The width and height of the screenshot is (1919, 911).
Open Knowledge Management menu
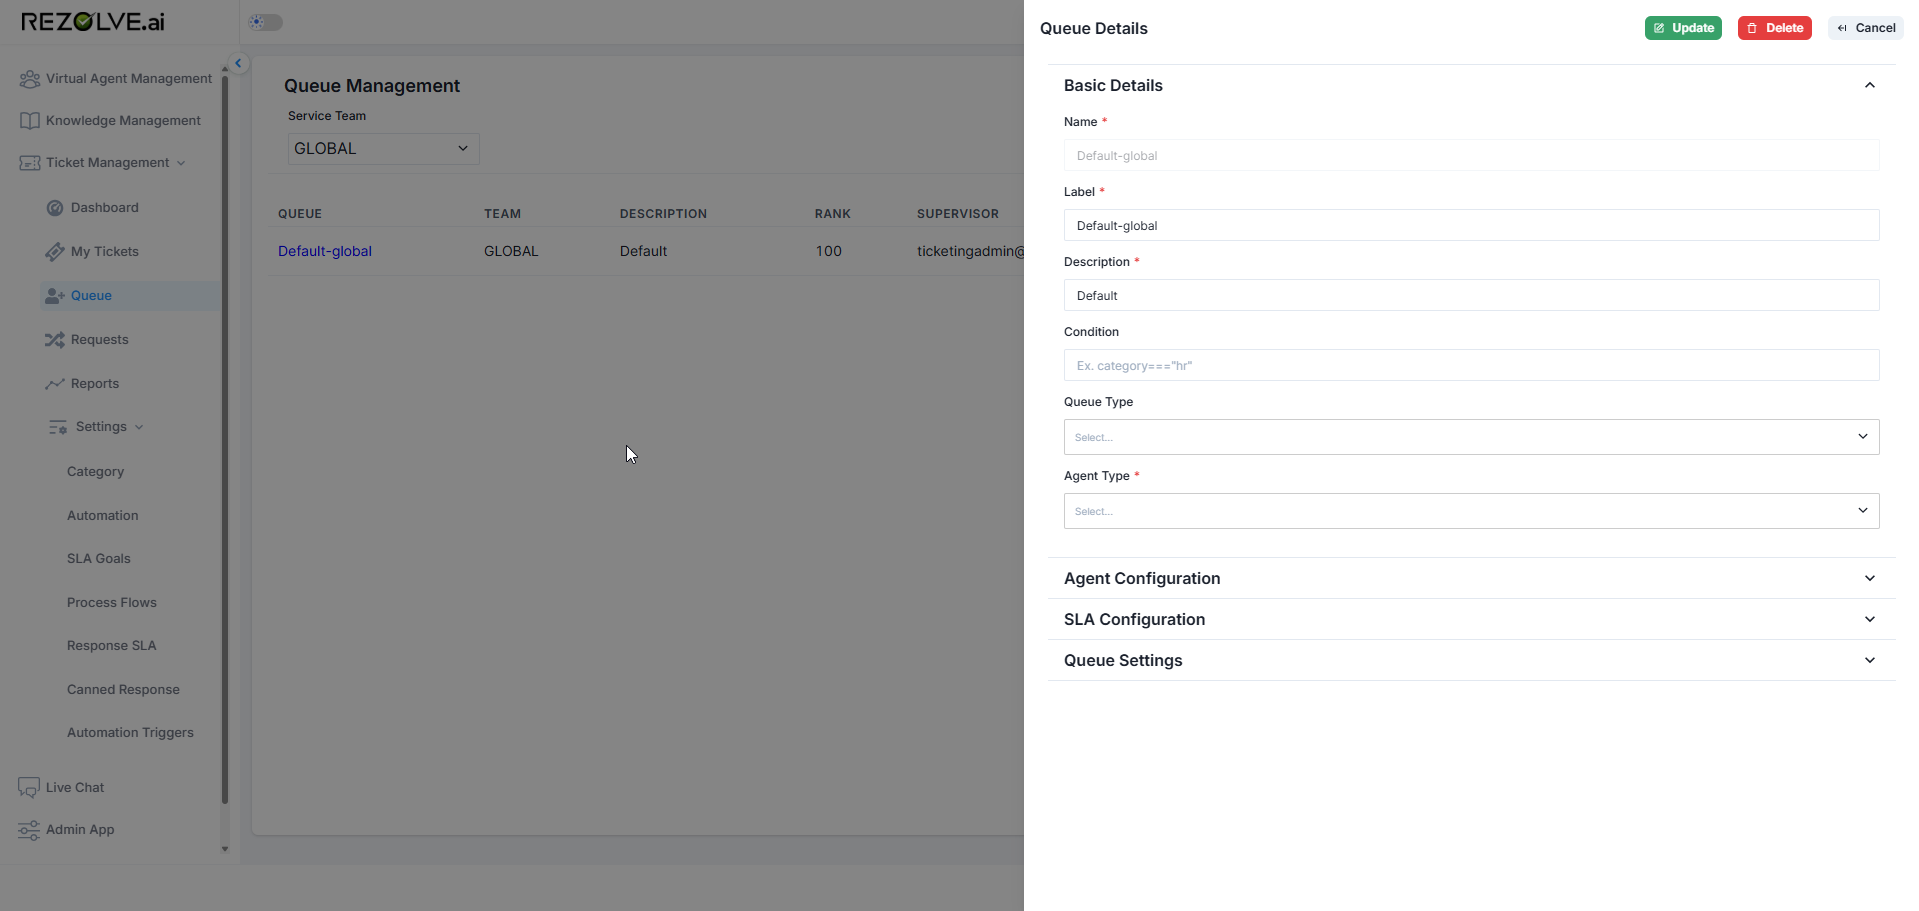point(123,121)
